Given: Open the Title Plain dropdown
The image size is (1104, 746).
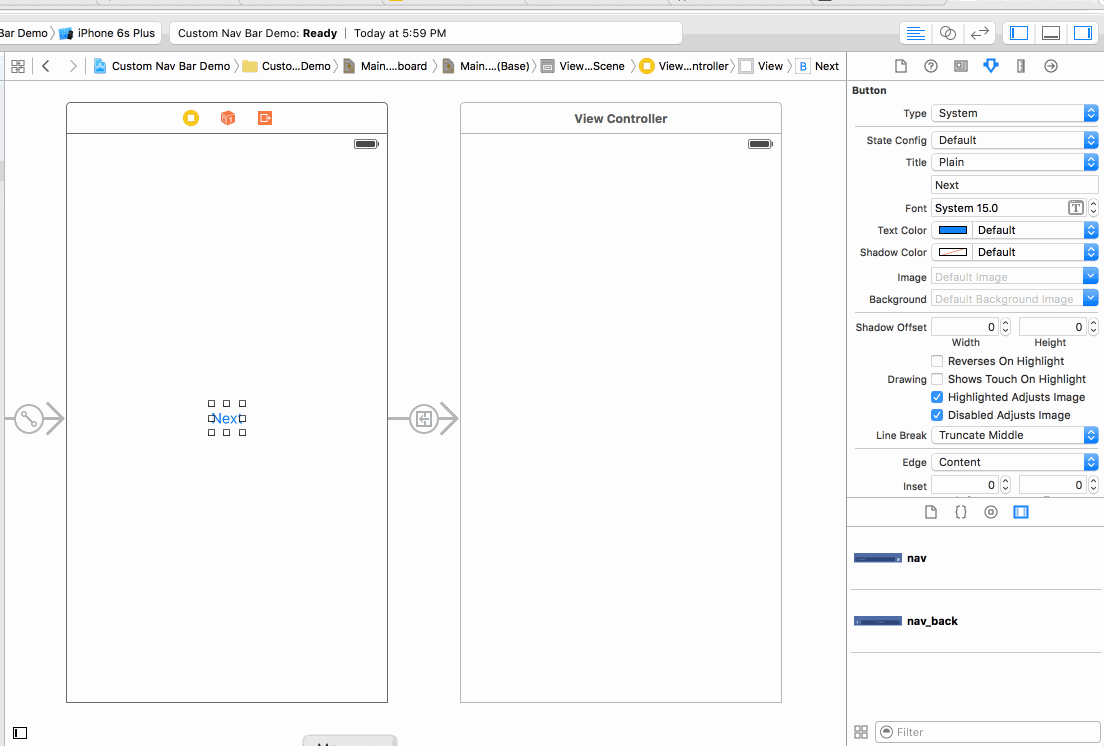Looking at the screenshot, I should coord(1015,162).
